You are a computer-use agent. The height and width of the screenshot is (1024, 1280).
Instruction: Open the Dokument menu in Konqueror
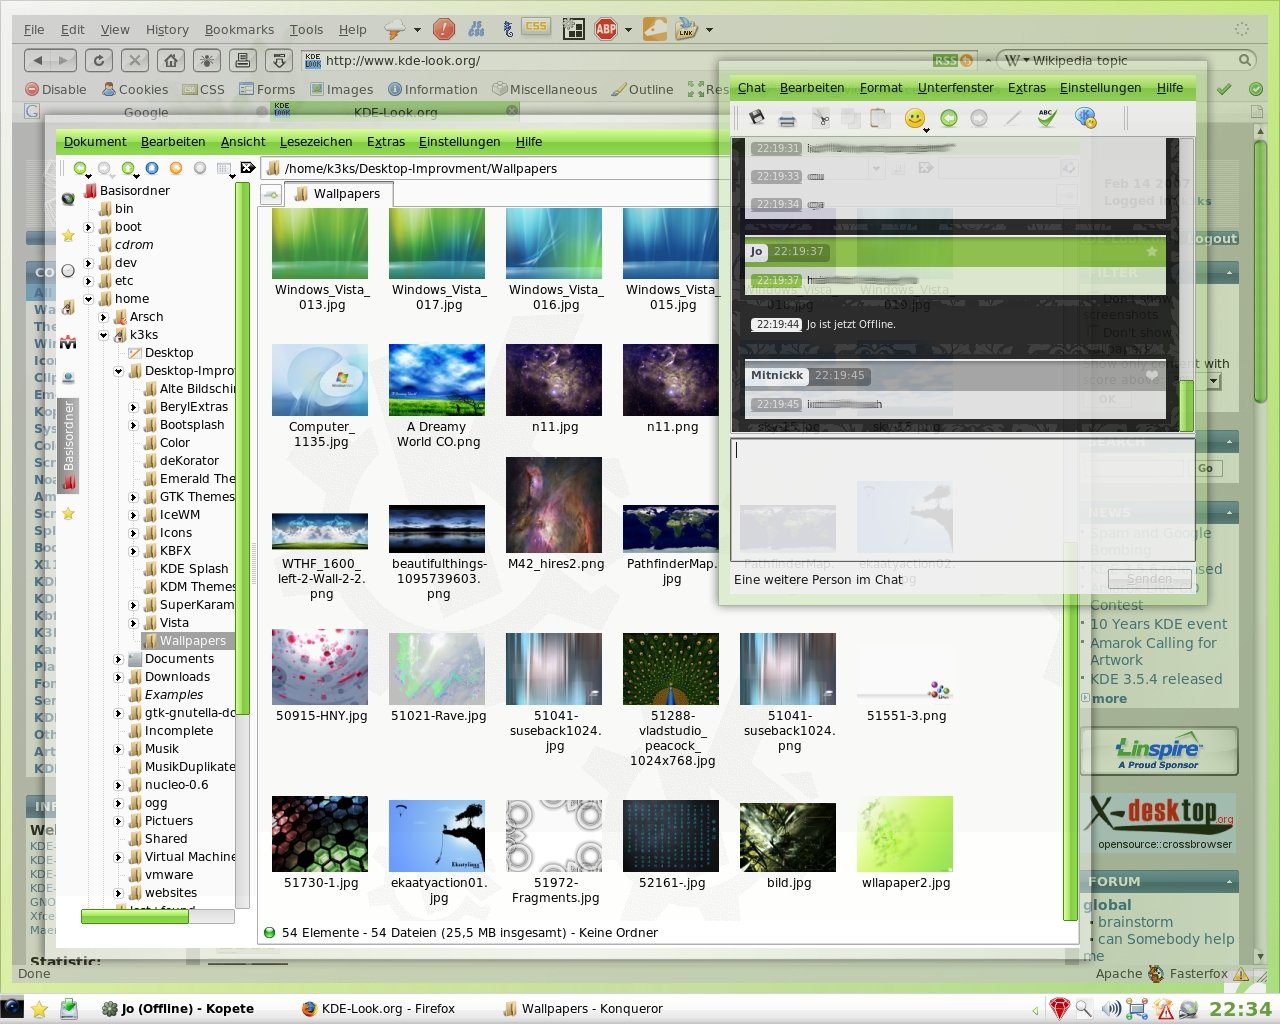[95, 142]
